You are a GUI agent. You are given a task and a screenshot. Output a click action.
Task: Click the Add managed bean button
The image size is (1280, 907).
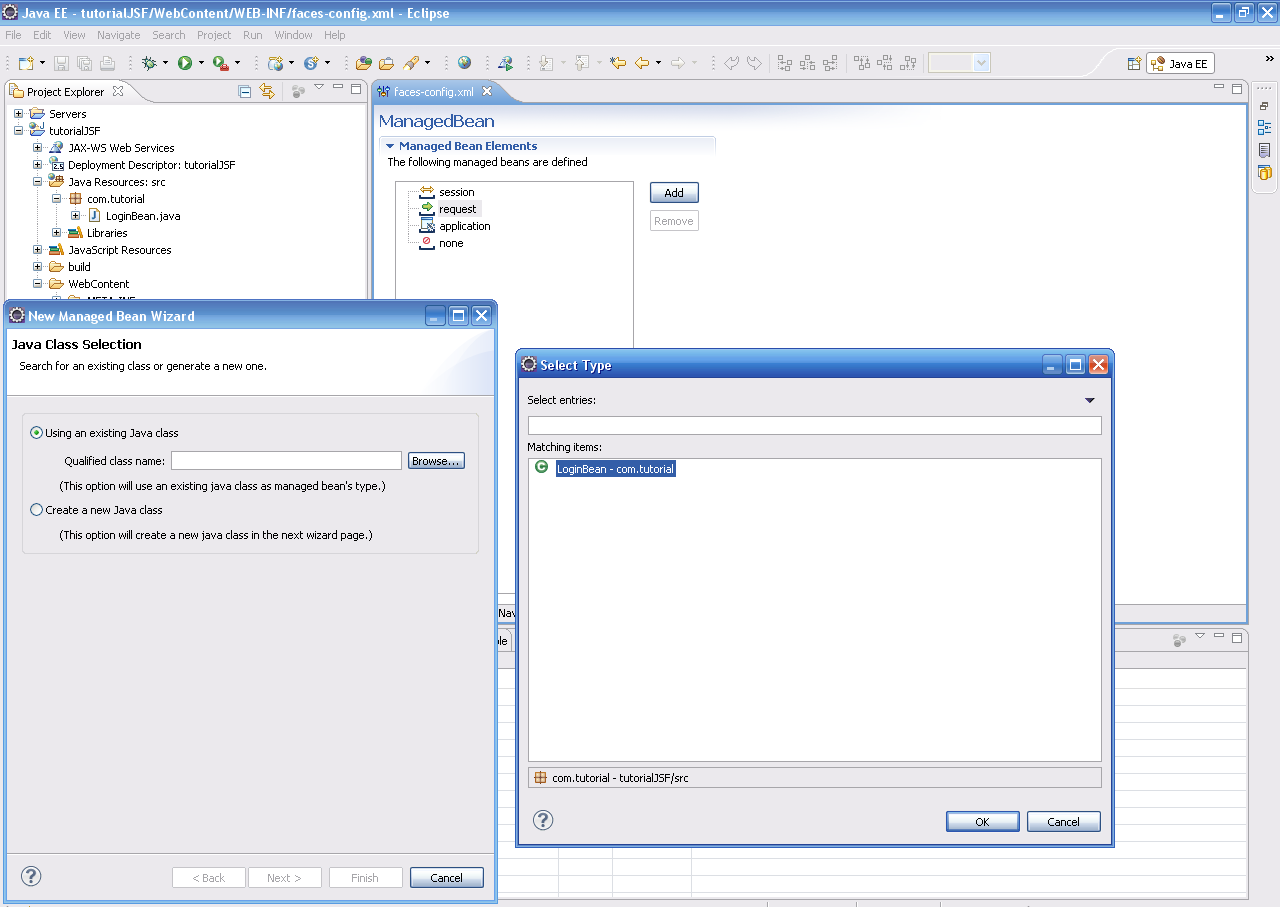coord(674,193)
